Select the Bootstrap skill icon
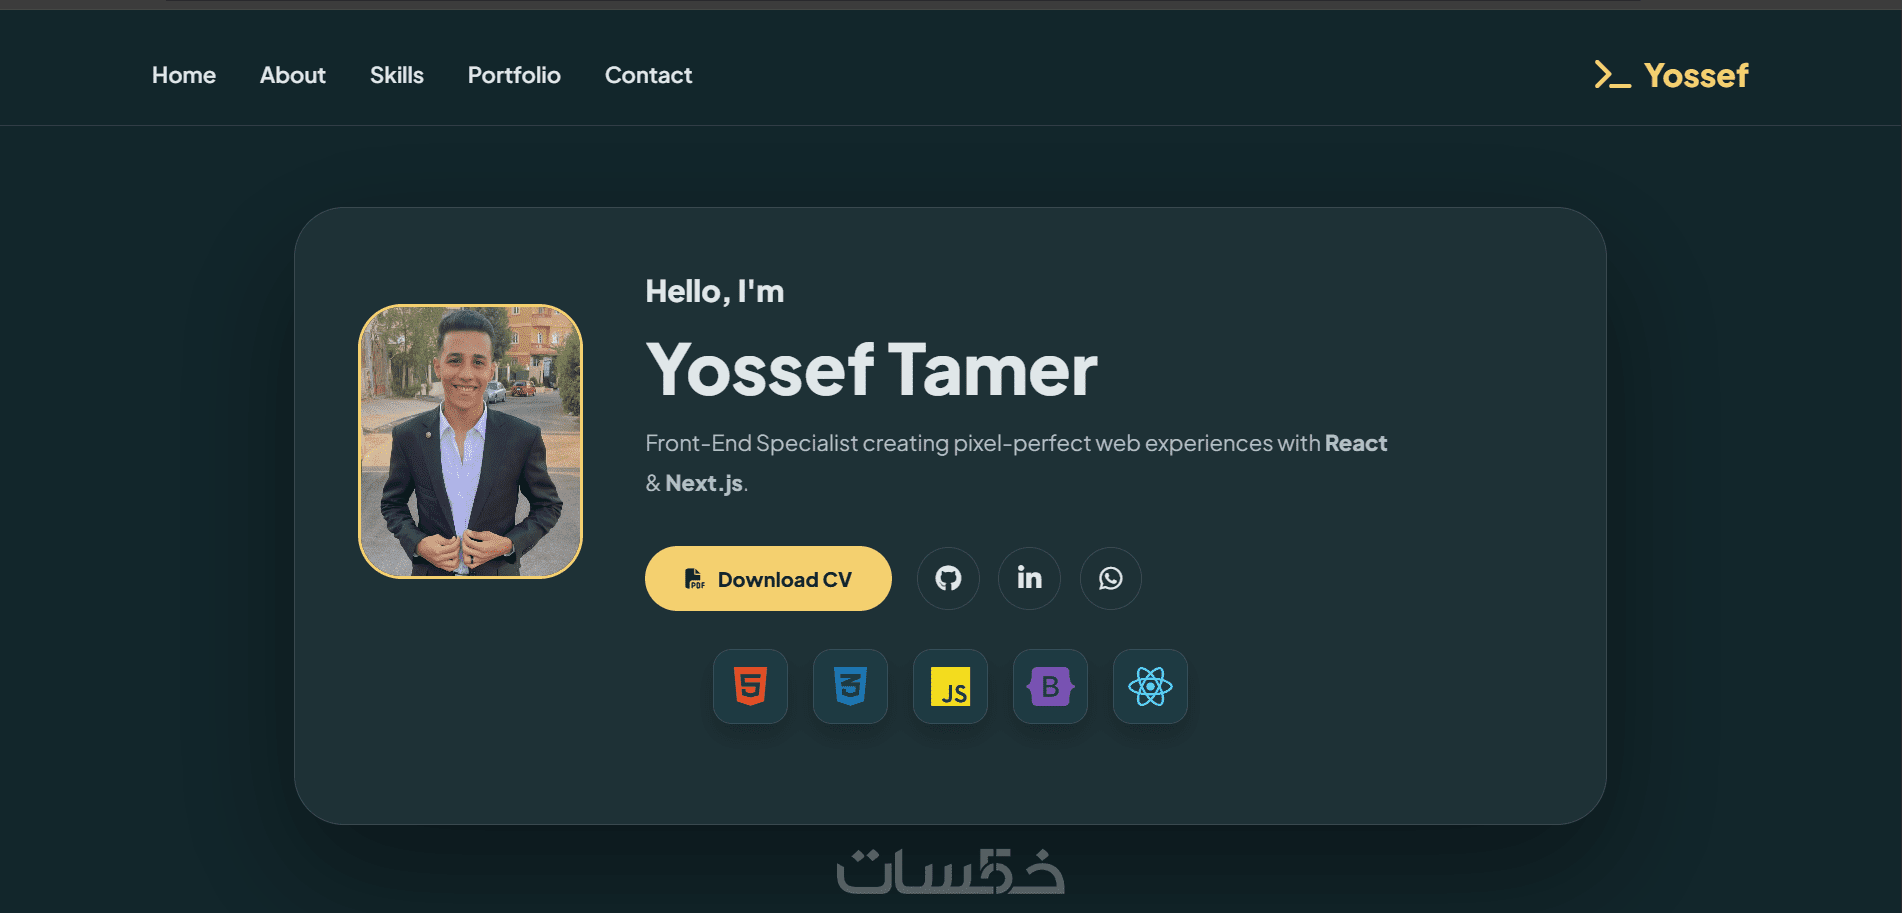1902x913 pixels. (x=1050, y=686)
